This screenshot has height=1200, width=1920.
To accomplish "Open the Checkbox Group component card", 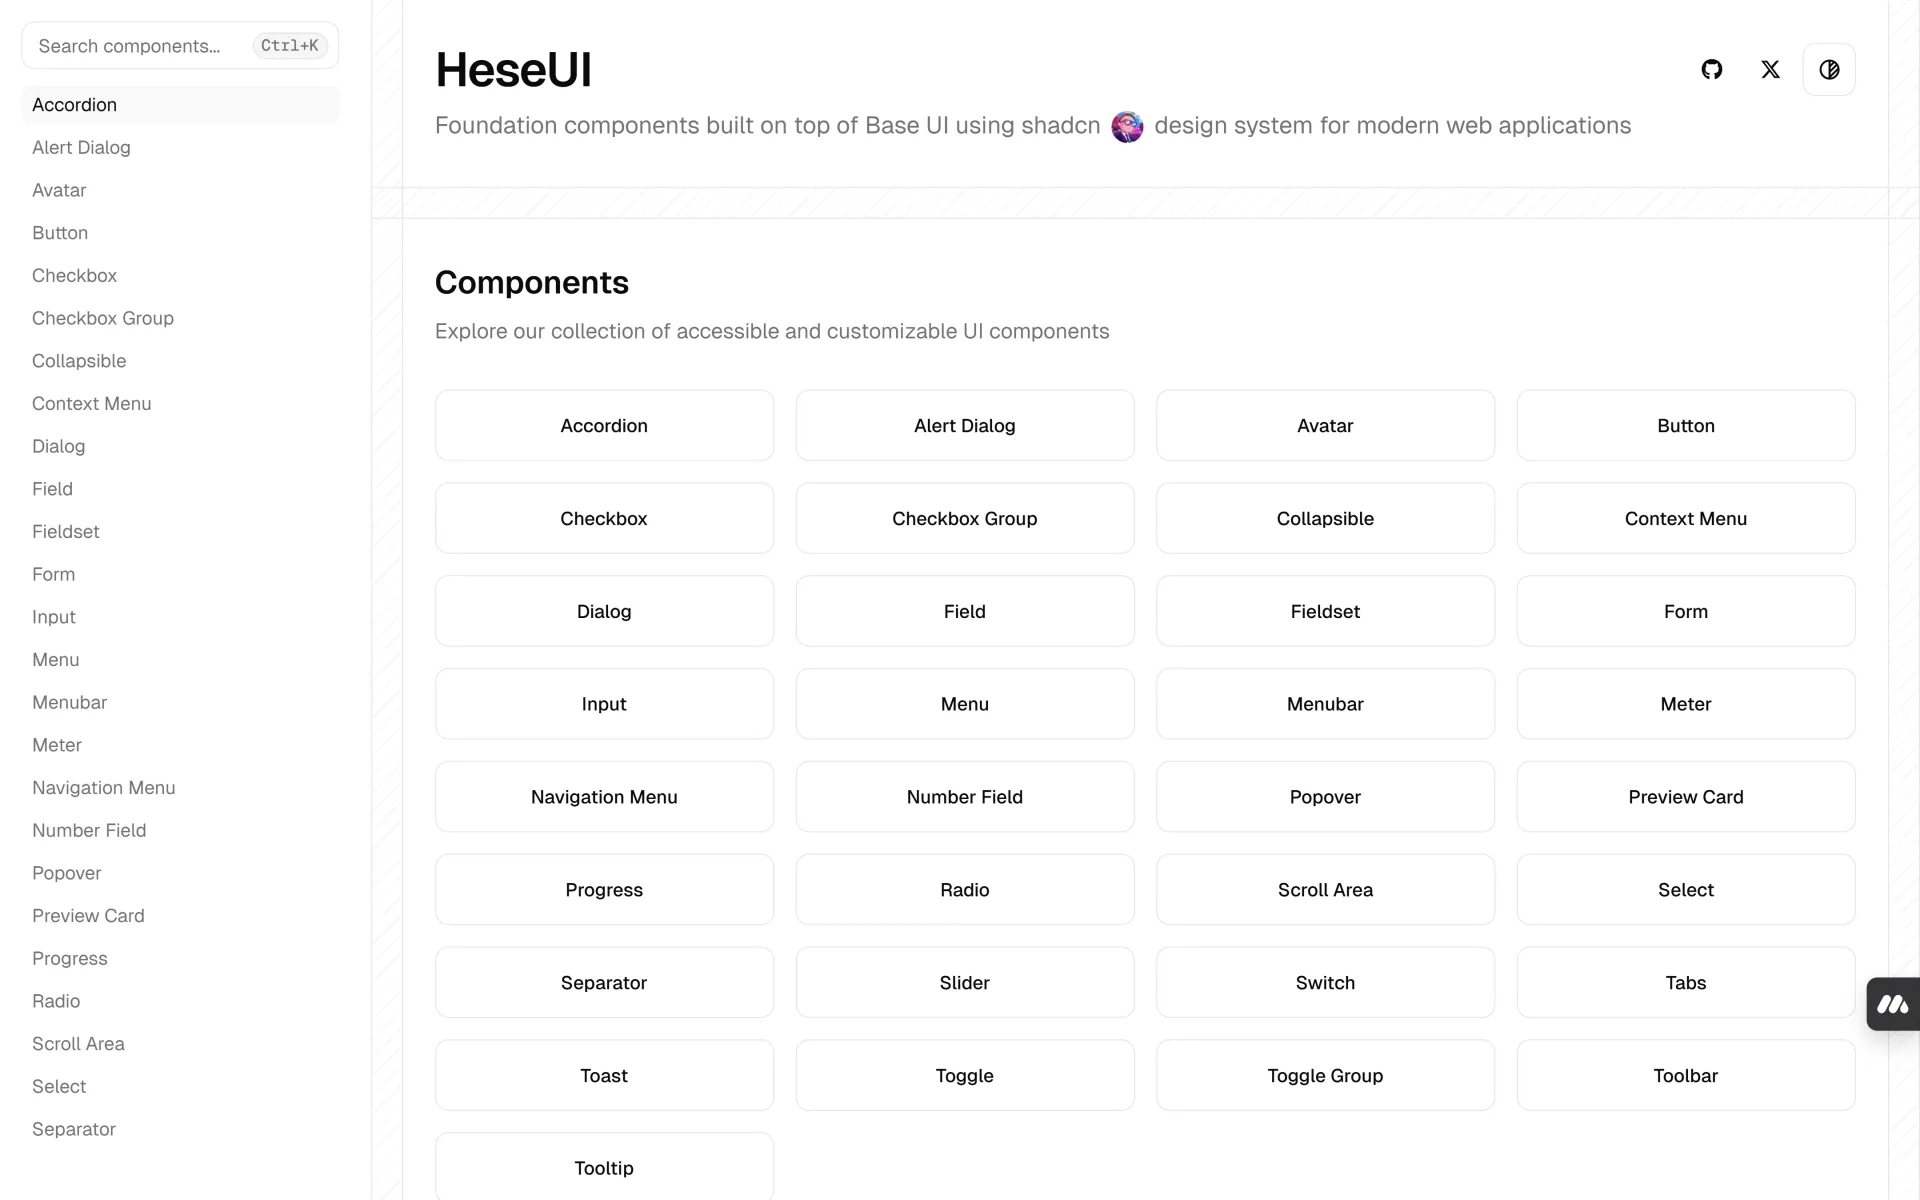I will click(x=964, y=519).
